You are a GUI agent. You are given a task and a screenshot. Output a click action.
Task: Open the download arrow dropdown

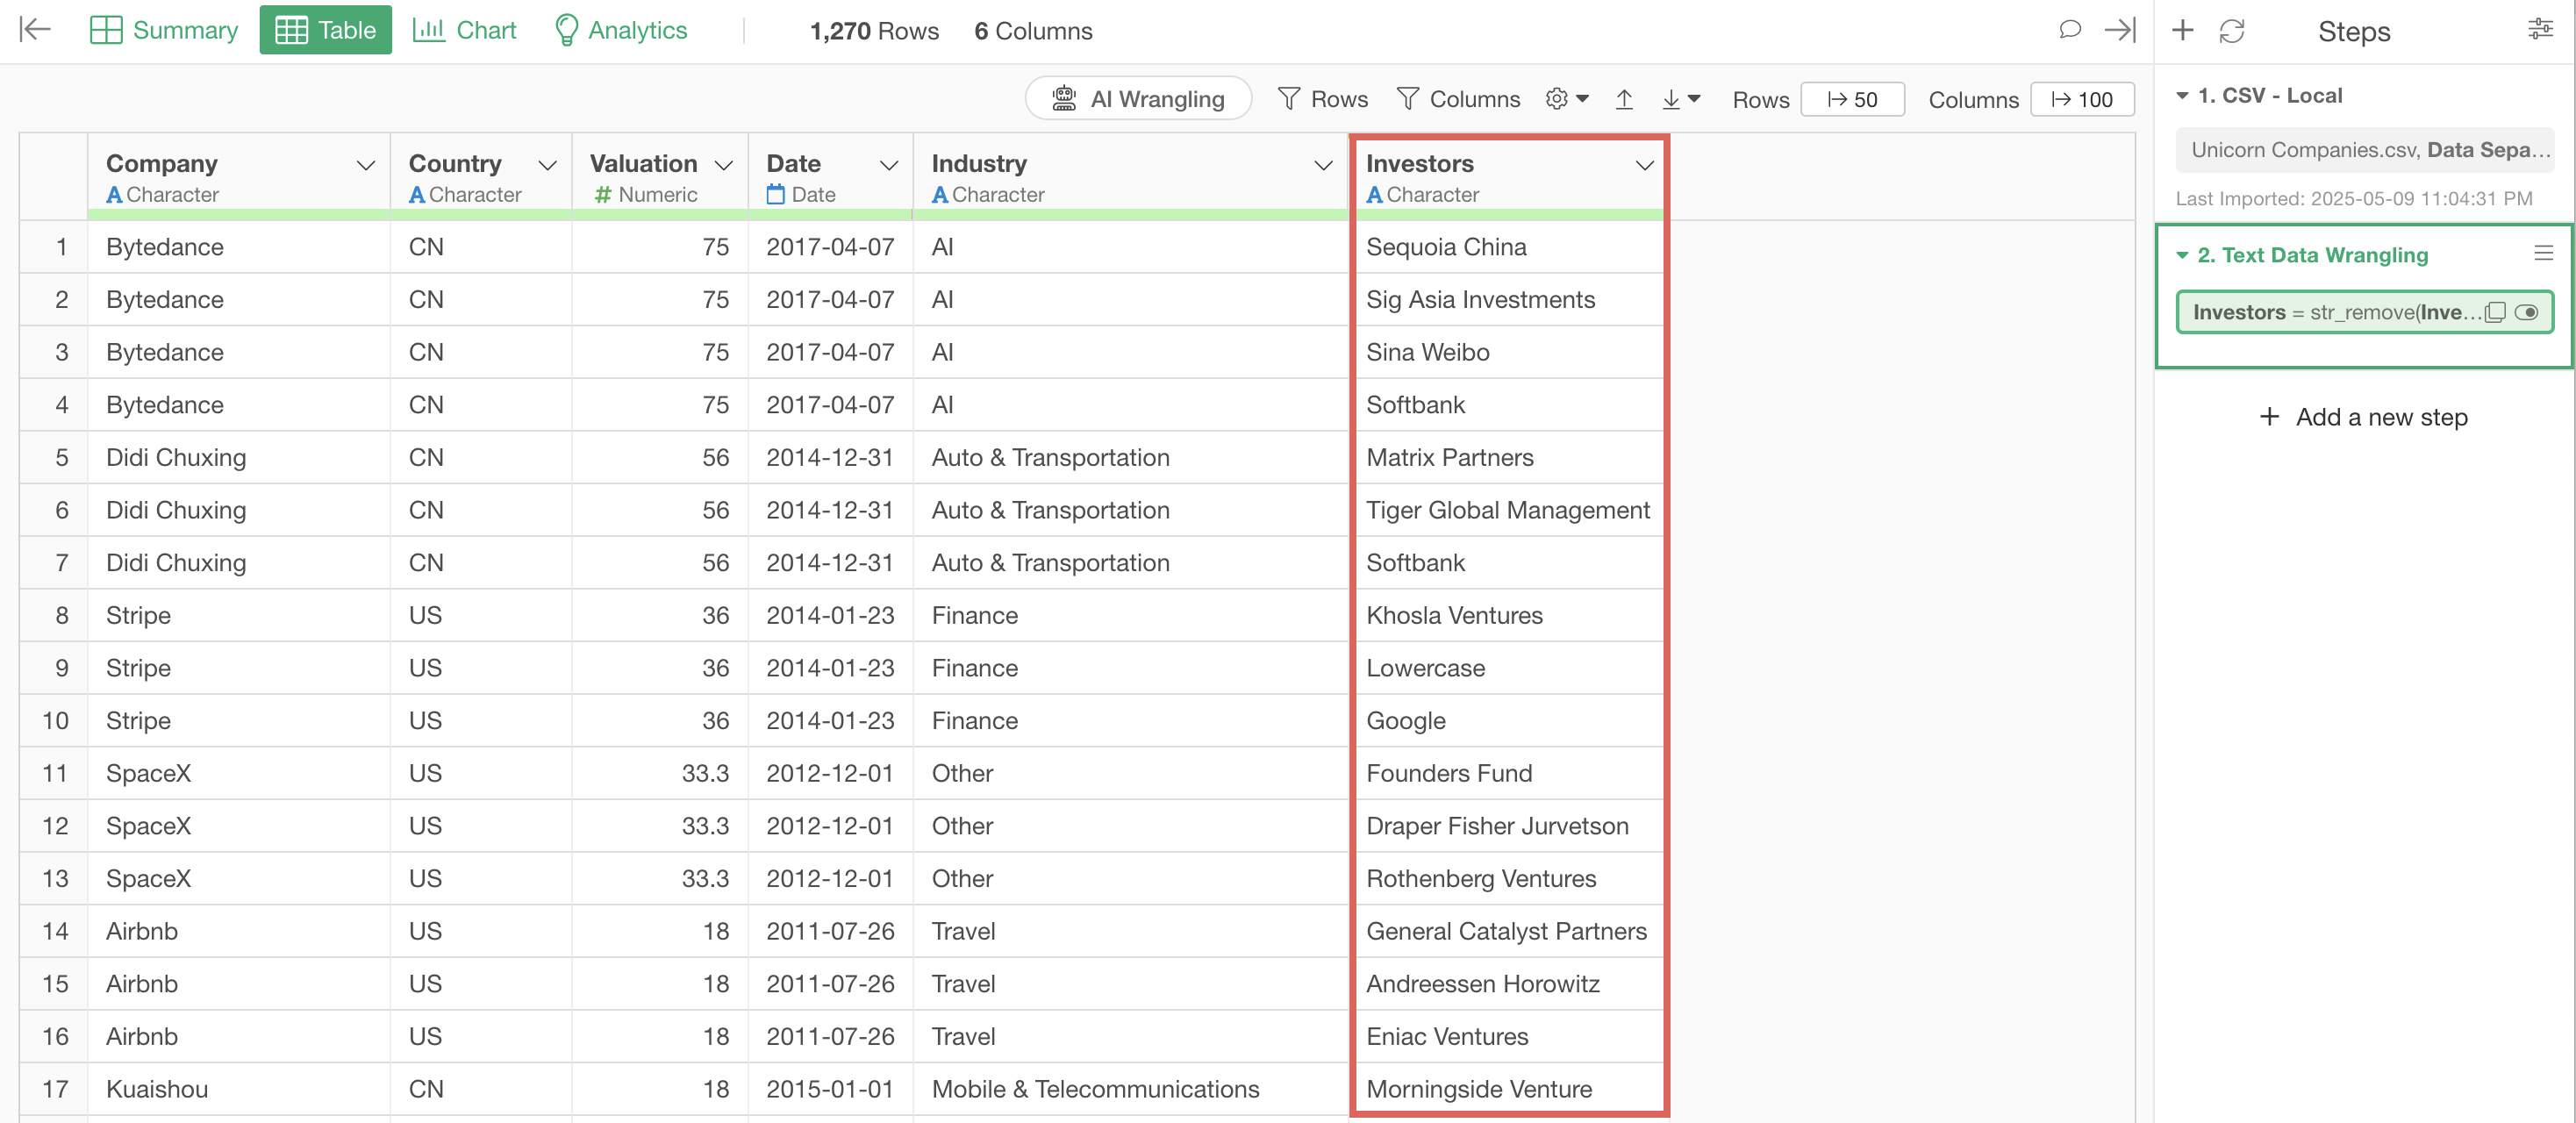pos(1680,99)
